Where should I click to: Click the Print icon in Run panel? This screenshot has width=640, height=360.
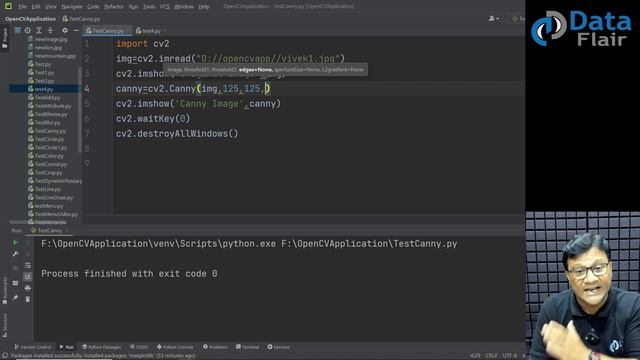pyautogui.click(x=27, y=288)
